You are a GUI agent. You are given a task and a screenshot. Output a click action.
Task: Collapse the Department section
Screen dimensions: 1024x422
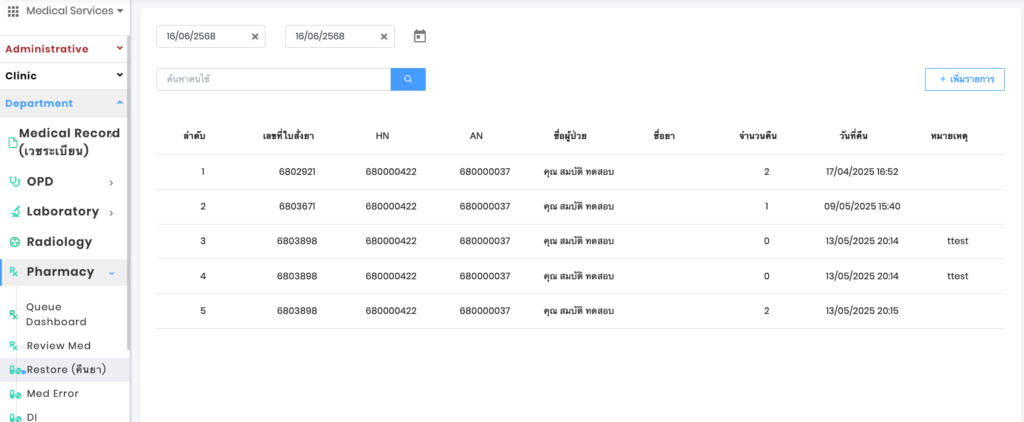coord(120,103)
